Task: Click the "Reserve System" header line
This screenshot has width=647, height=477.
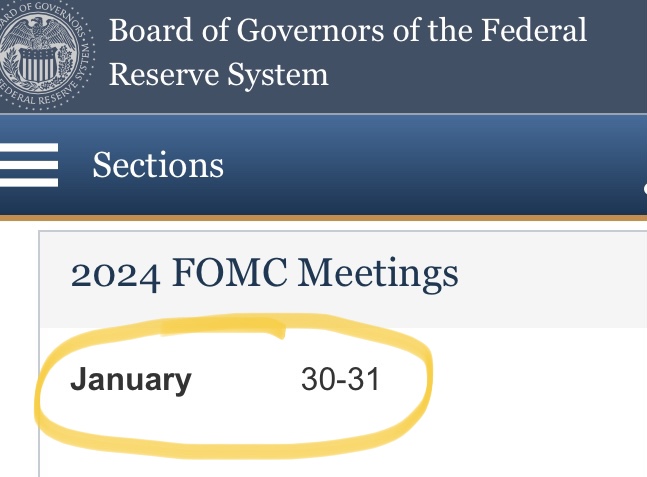Action: click(218, 74)
